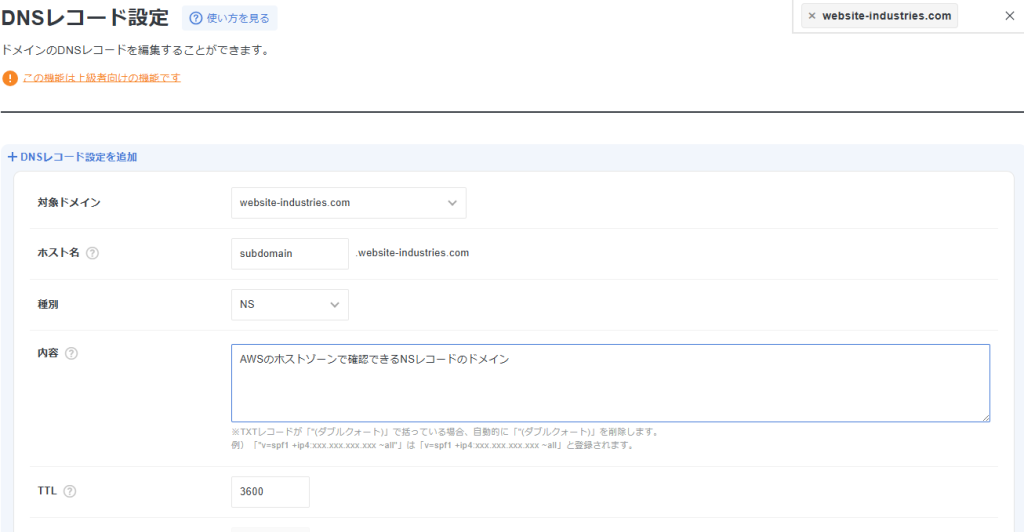Viewport: 1024px width, 532px height.
Task: Open the 種別 dropdown showing NS
Action: (289, 305)
